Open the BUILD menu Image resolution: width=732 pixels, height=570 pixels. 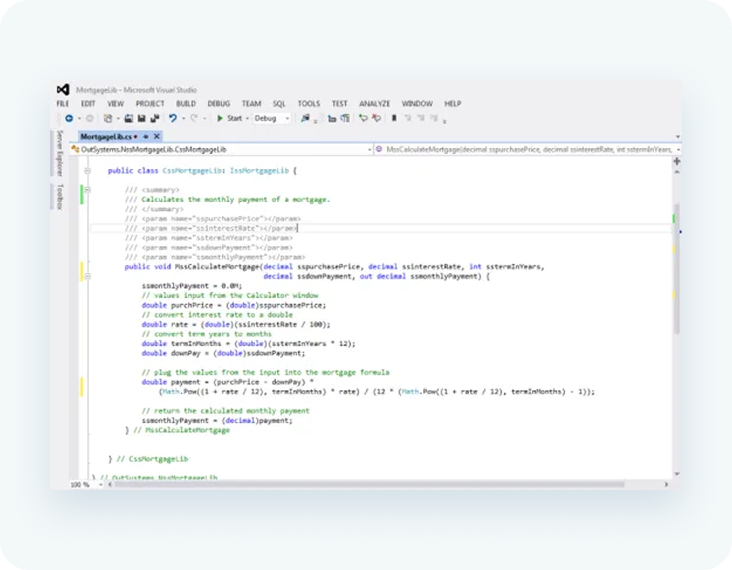tap(185, 103)
